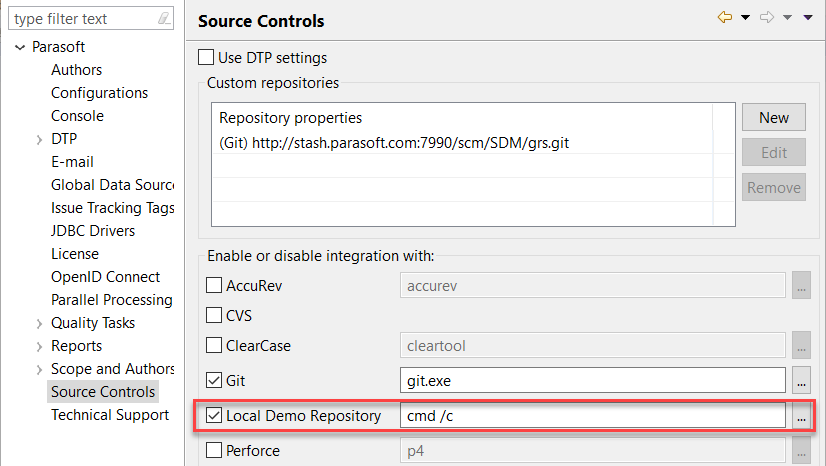This screenshot has width=826, height=466.
Task: Select the License tree item
Action: click(x=75, y=254)
